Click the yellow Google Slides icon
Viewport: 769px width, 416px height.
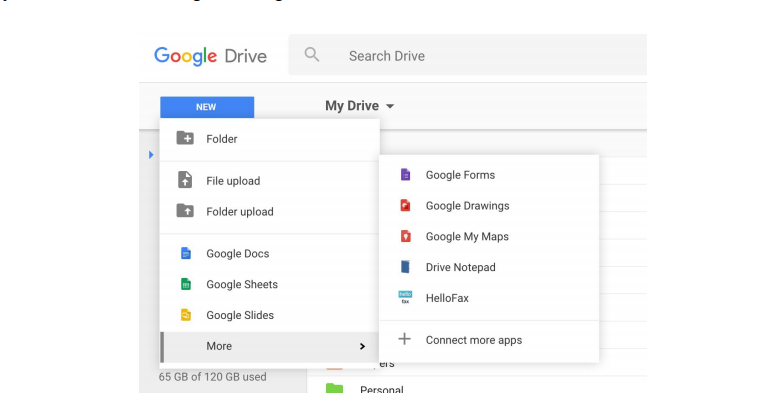pyautogui.click(x=185, y=315)
